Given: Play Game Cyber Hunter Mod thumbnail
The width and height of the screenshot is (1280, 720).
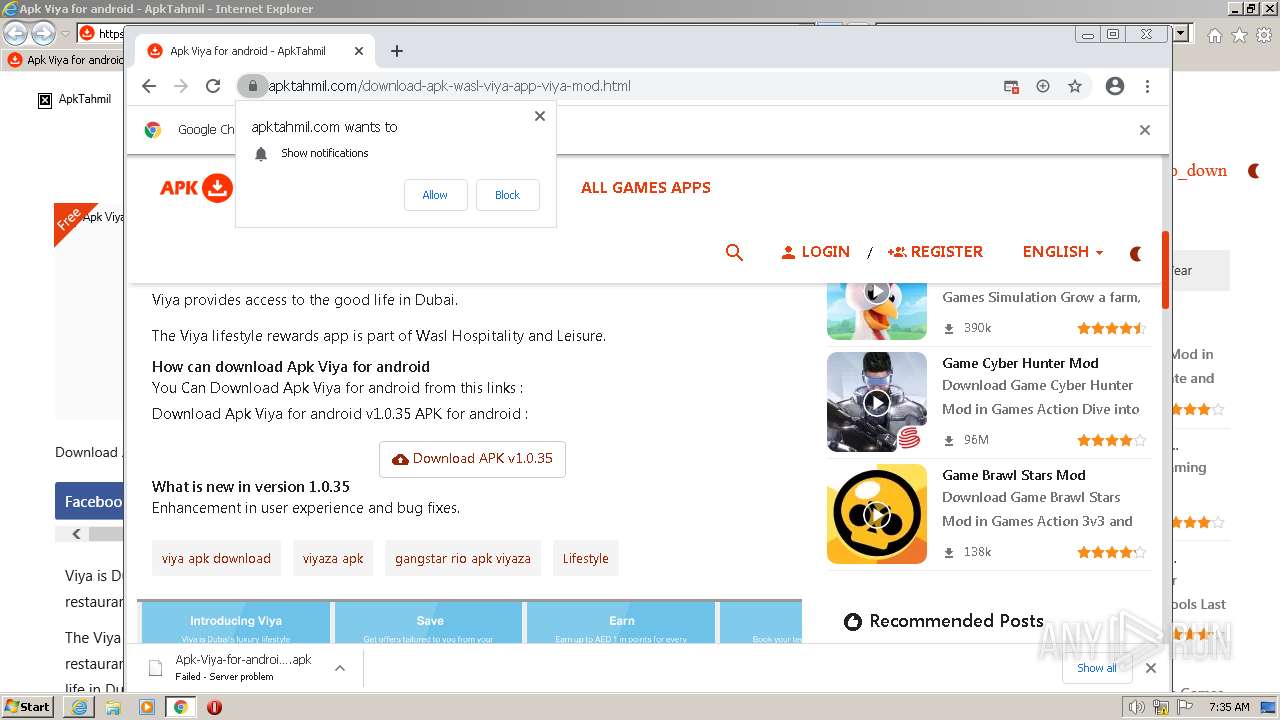Looking at the screenshot, I should pos(877,402).
